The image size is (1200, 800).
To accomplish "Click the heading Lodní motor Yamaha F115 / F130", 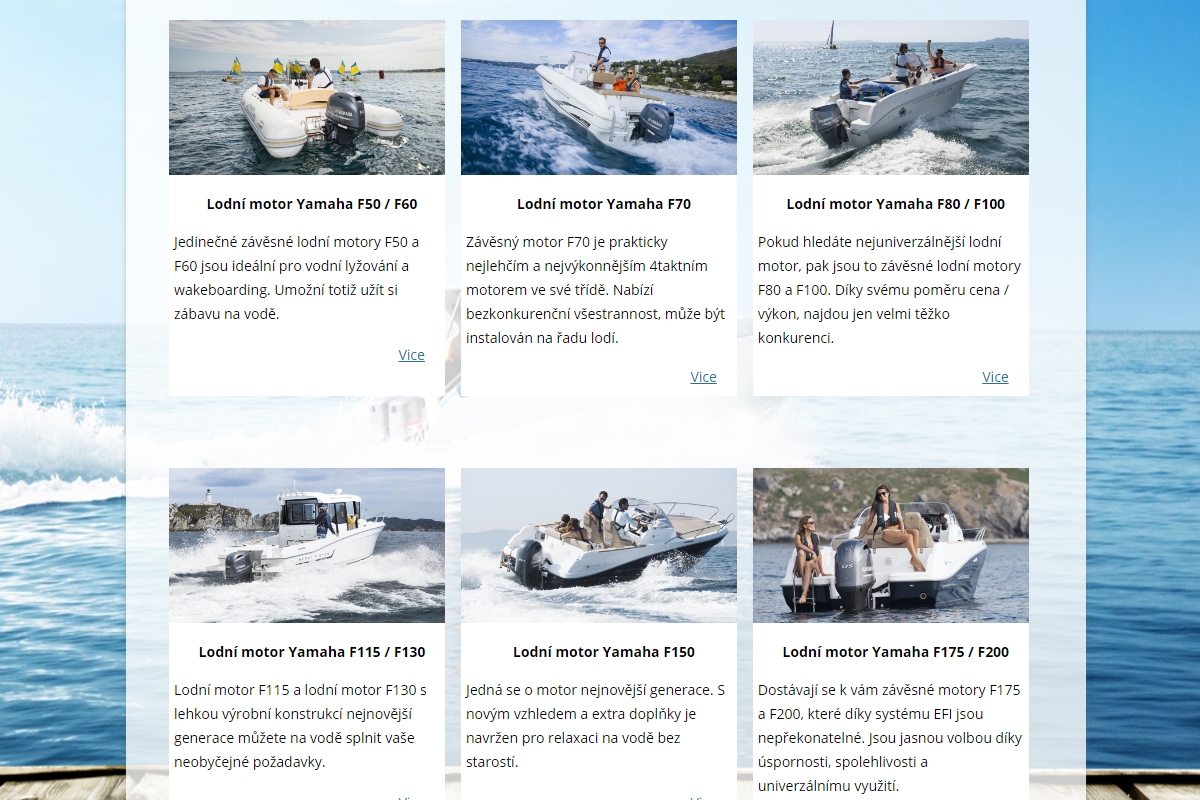I will [x=312, y=652].
